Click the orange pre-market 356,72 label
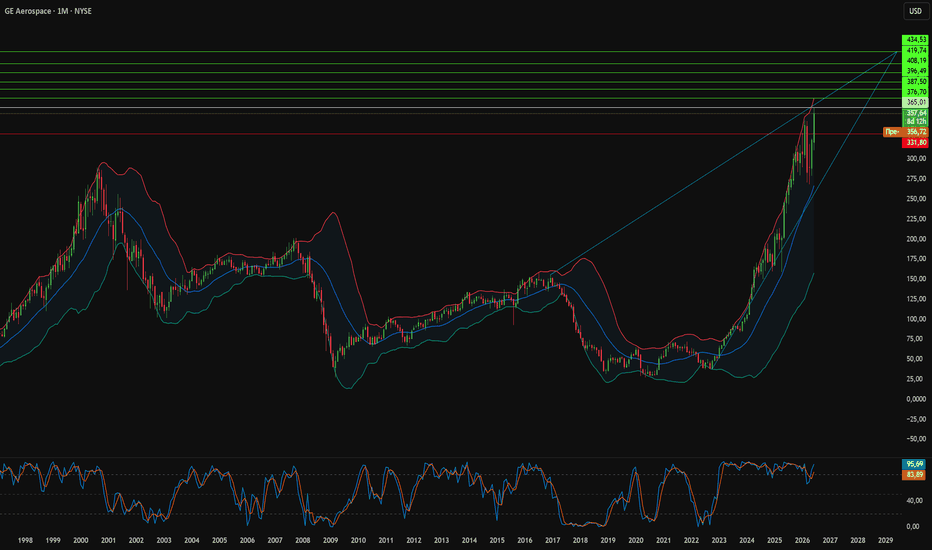The image size is (932, 550). click(x=906, y=132)
